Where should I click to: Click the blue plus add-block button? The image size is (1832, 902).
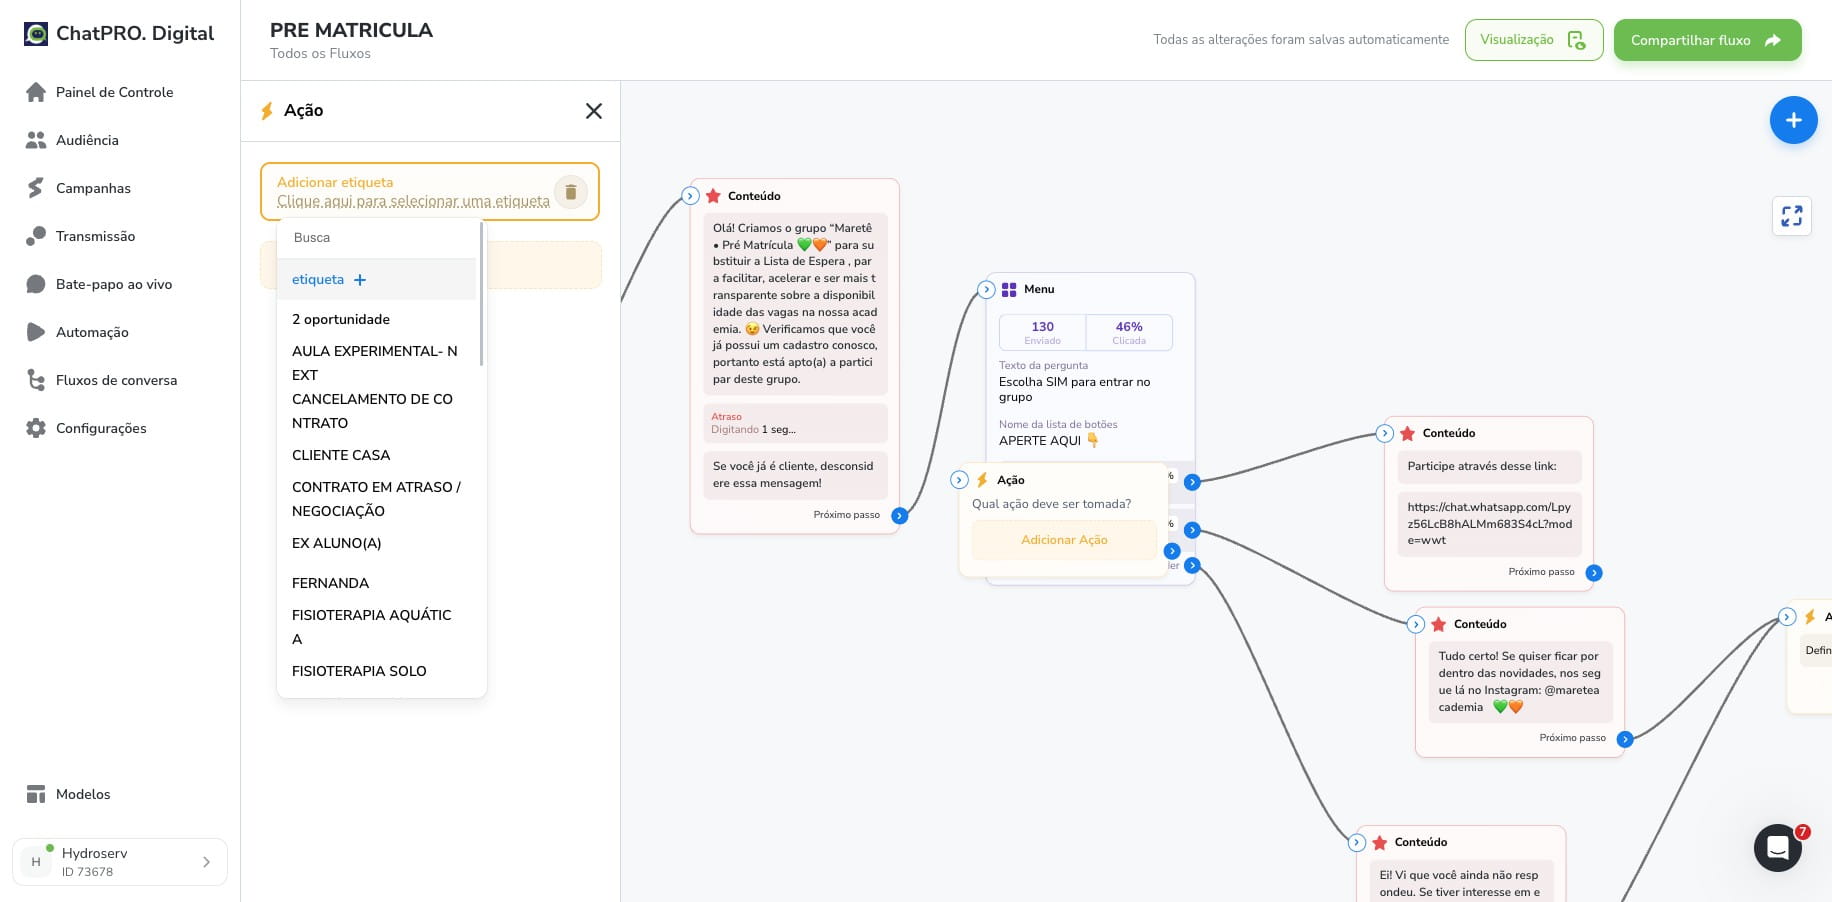(1794, 120)
